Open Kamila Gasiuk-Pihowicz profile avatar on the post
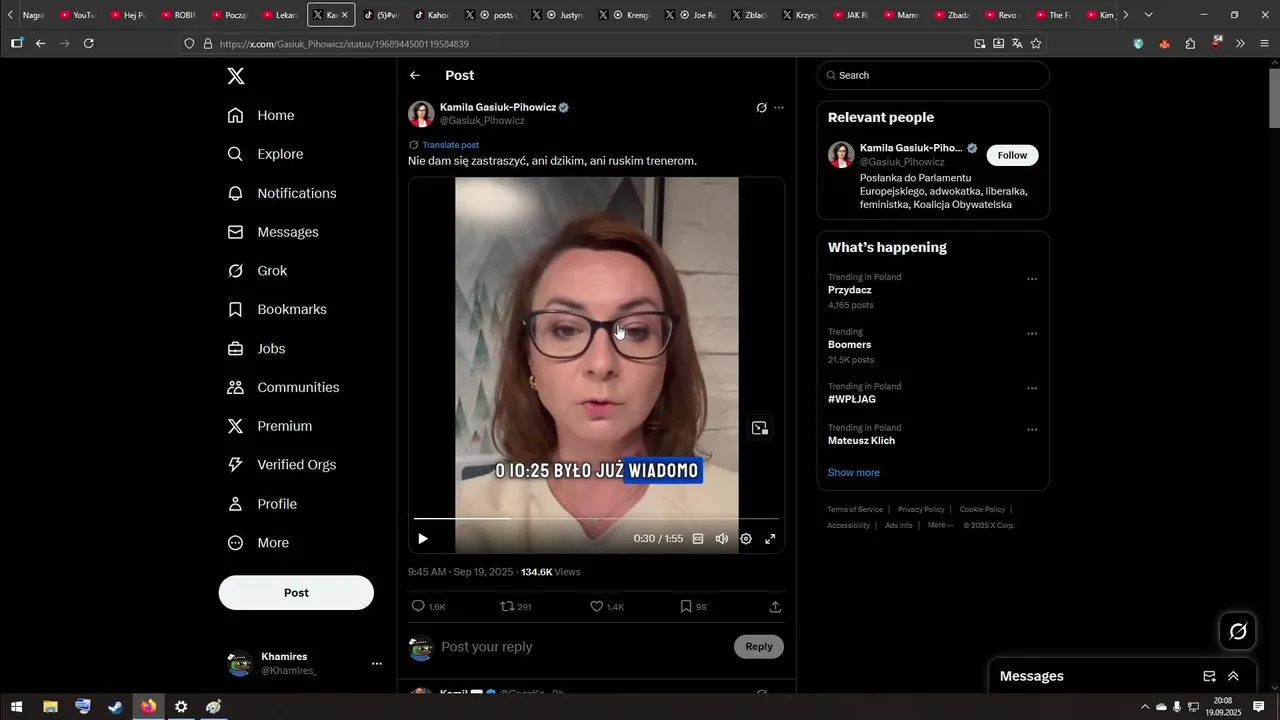1280x720 pixels. (x=421, y=114)
